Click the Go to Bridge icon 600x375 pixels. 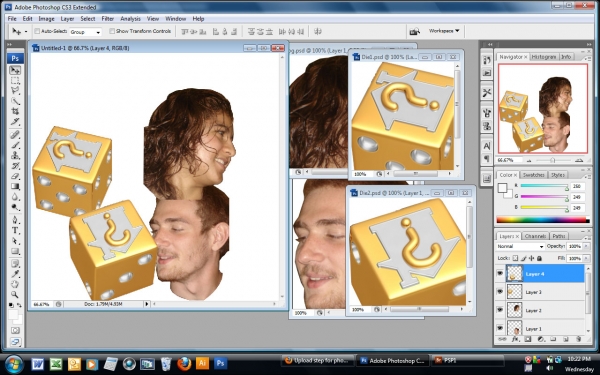pyautogui.click(x=414, y=31)
